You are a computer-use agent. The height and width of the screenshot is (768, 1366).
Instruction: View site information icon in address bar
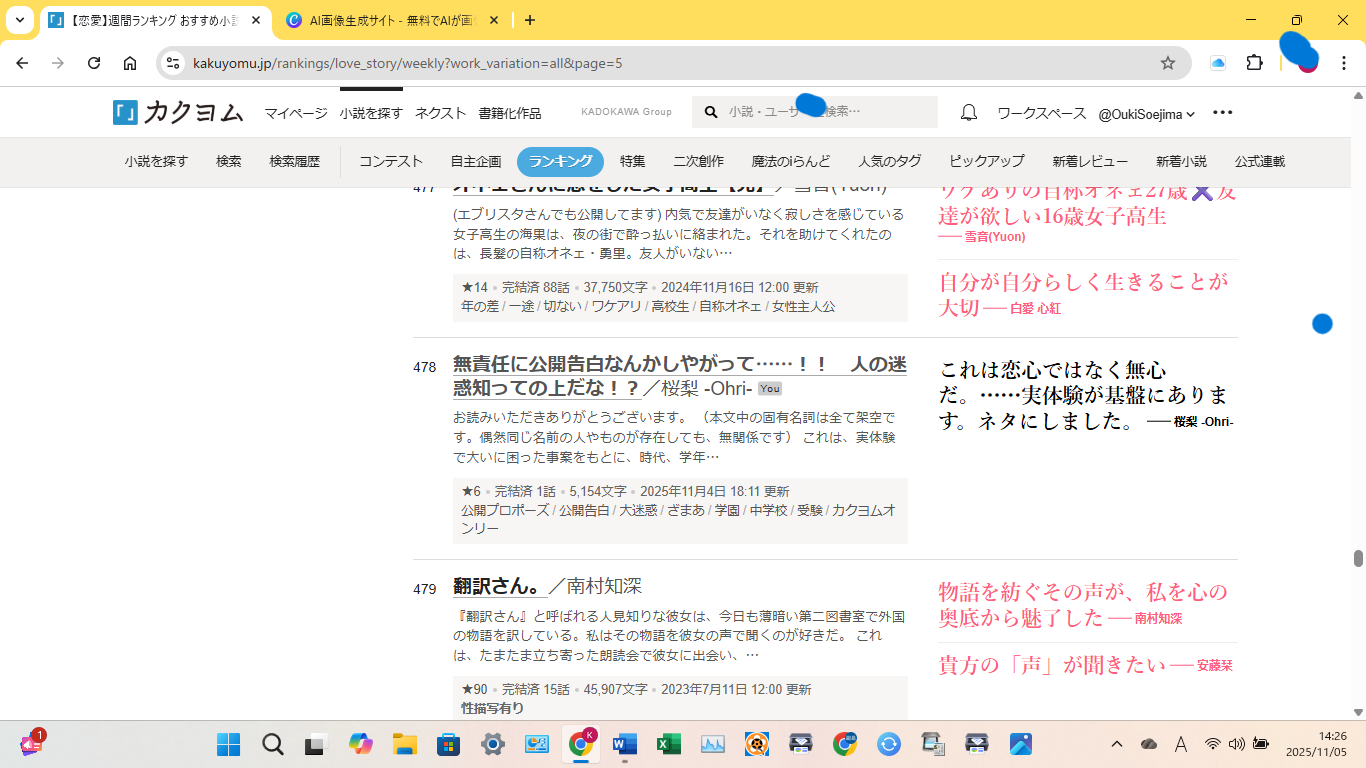point(173,63)
